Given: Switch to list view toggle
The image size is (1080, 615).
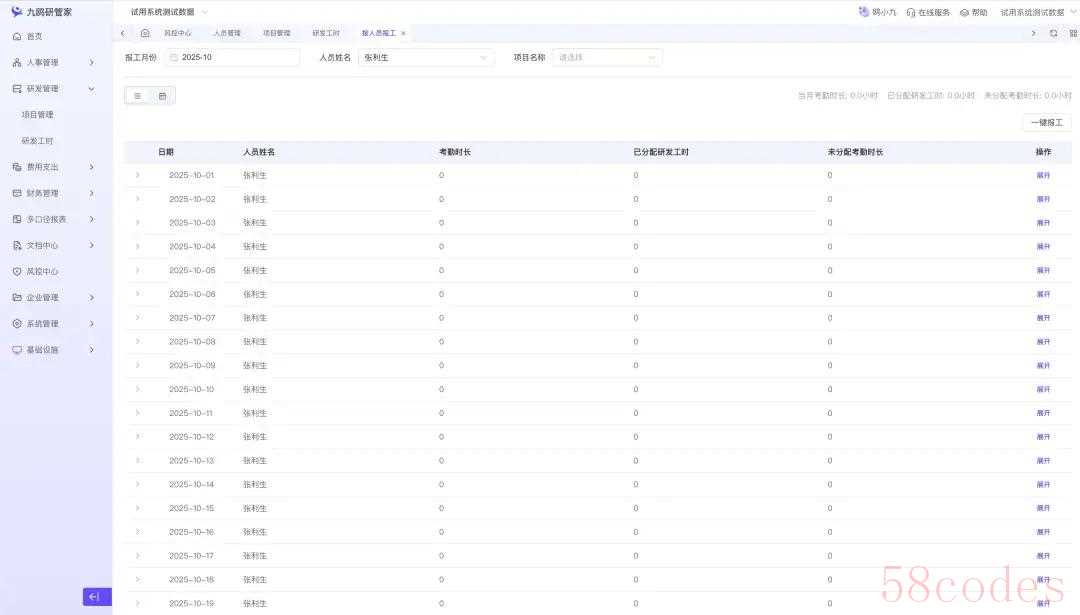Looking at the screenshot, I should tap(137, 96).
